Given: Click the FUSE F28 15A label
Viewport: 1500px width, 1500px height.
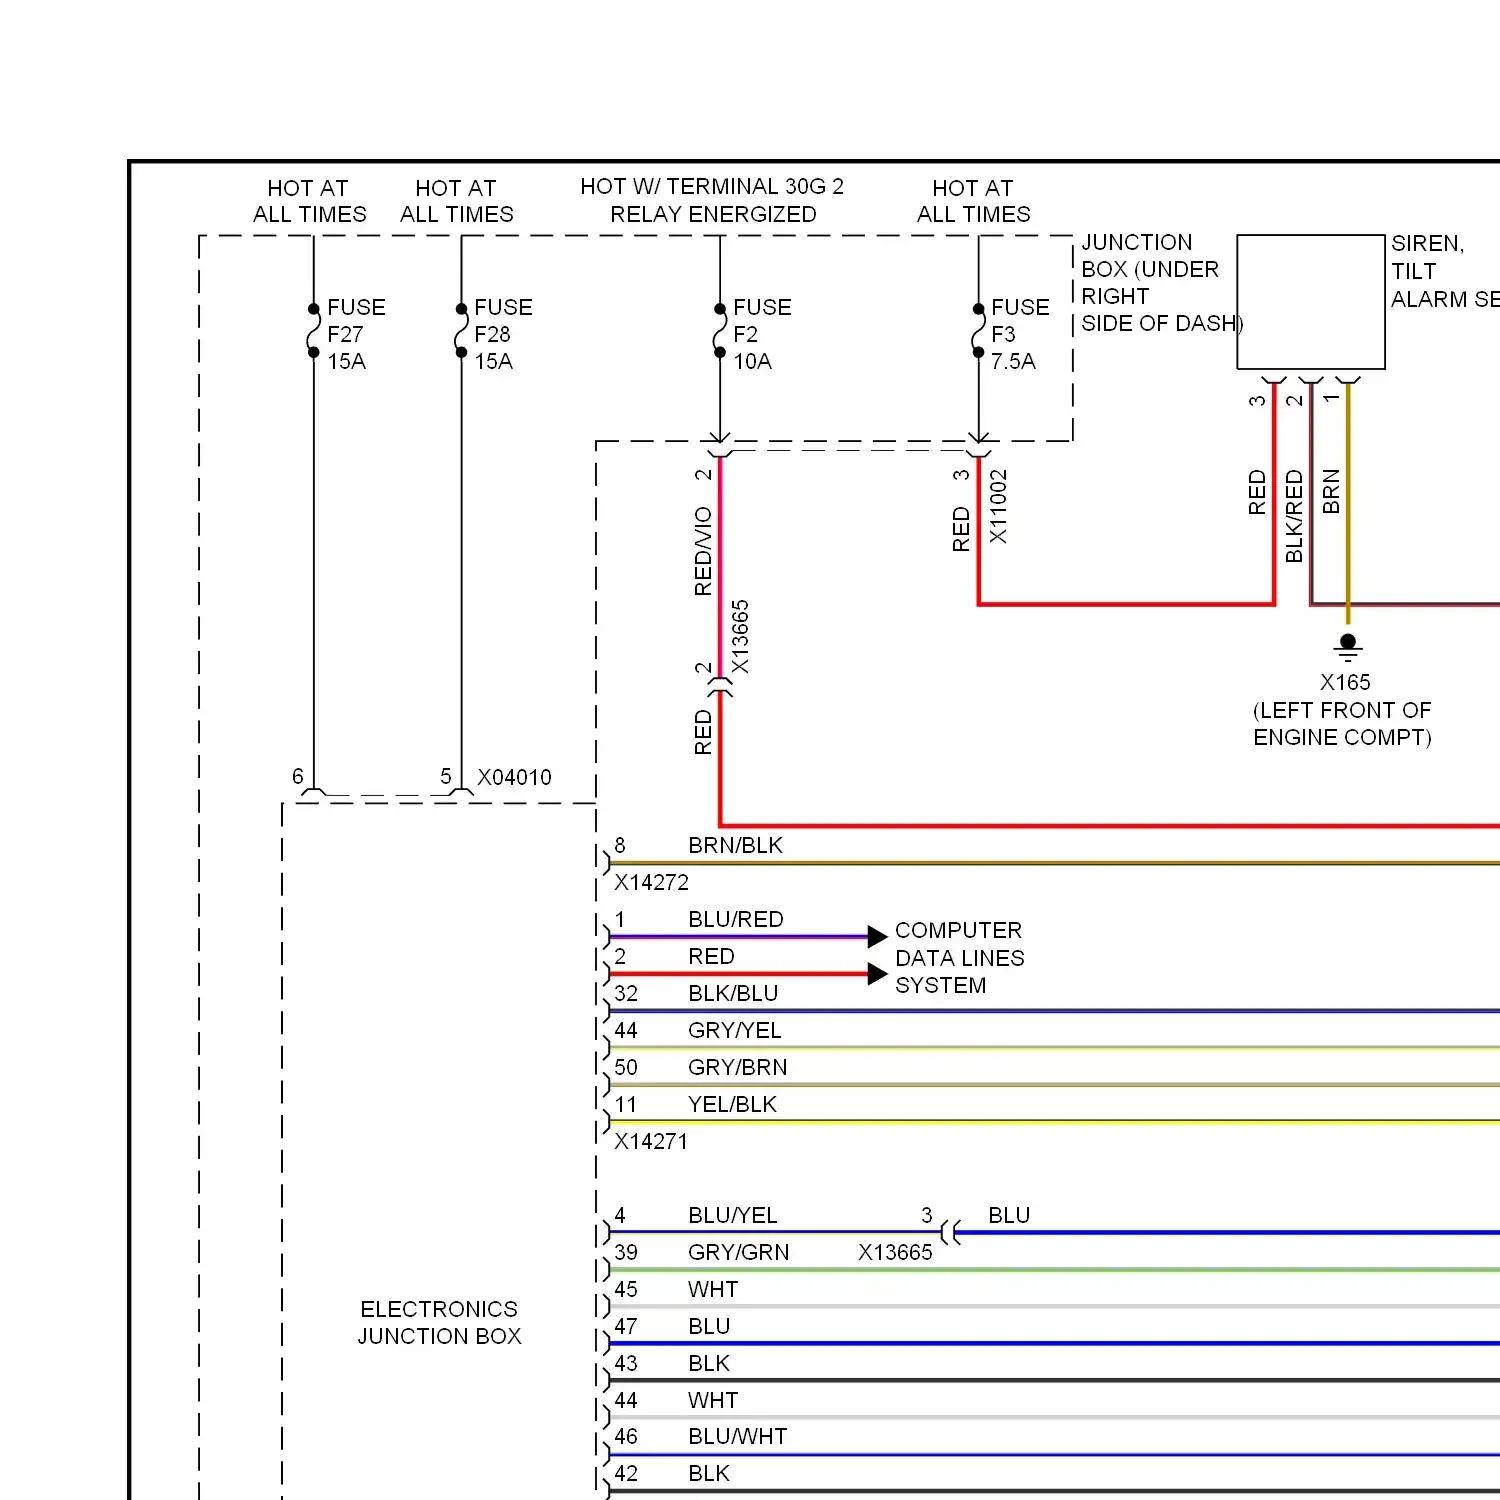Looking at the screenshot, I should click(503, 334).
